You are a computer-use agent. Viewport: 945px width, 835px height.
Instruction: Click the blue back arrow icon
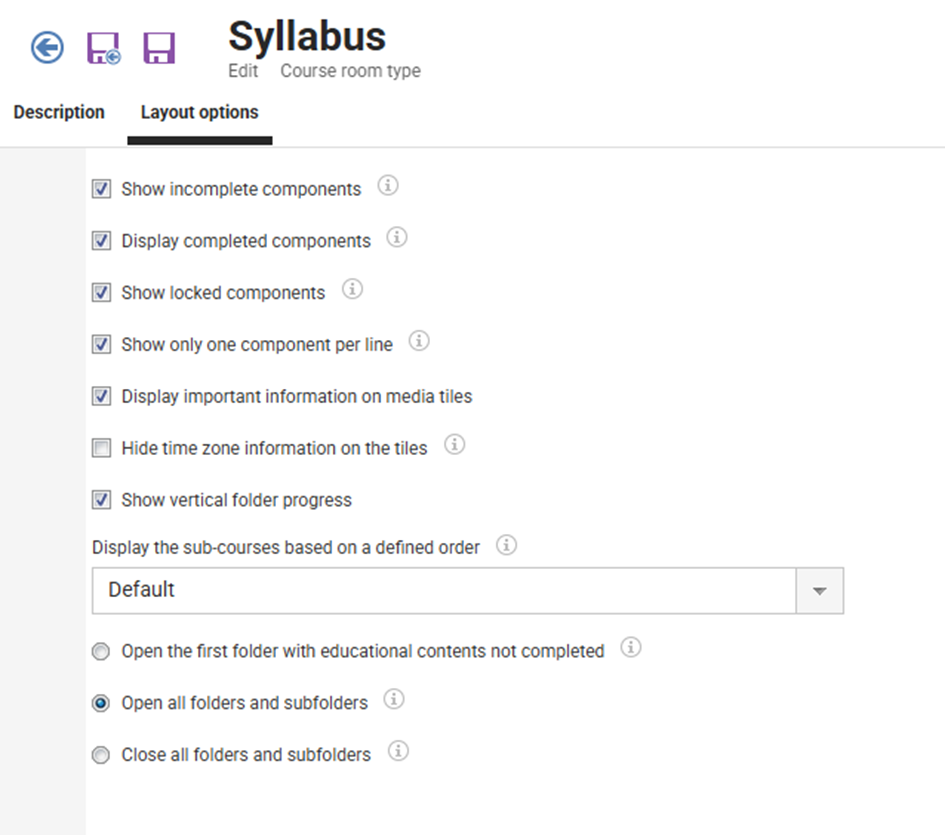point(47,47)
